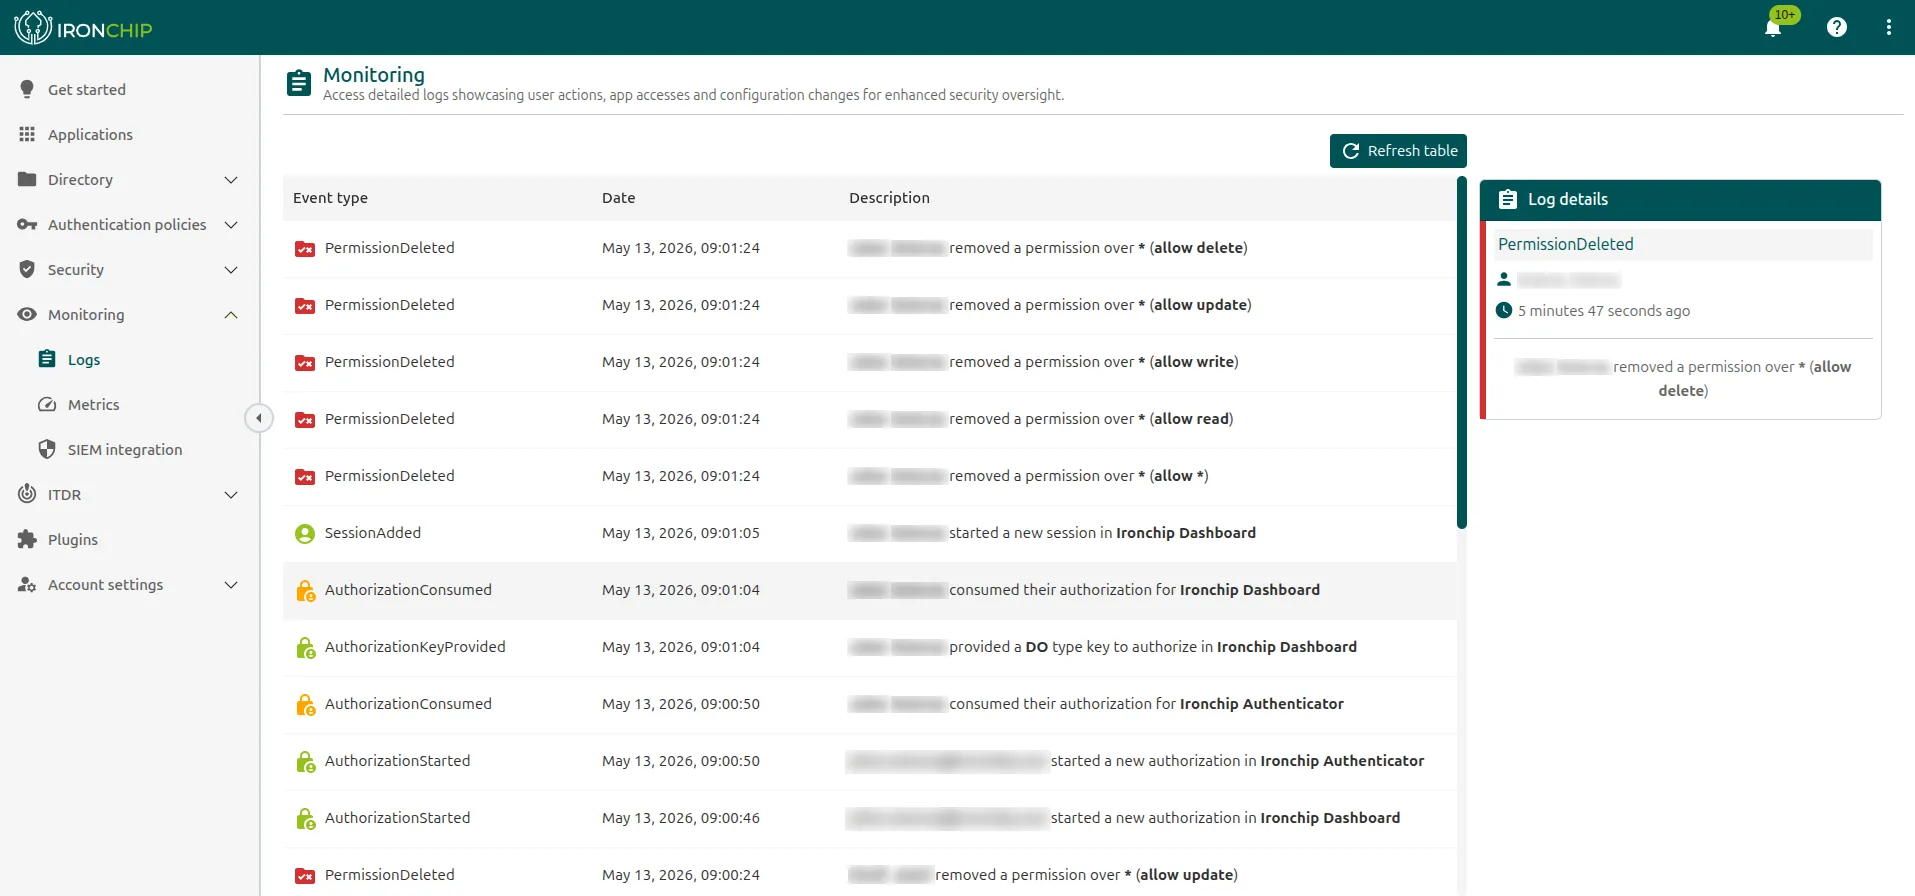Viewport: 1915px width, 896px height.
Task: Click the Authentication policies key icon
Action: [x=27, y=224]
